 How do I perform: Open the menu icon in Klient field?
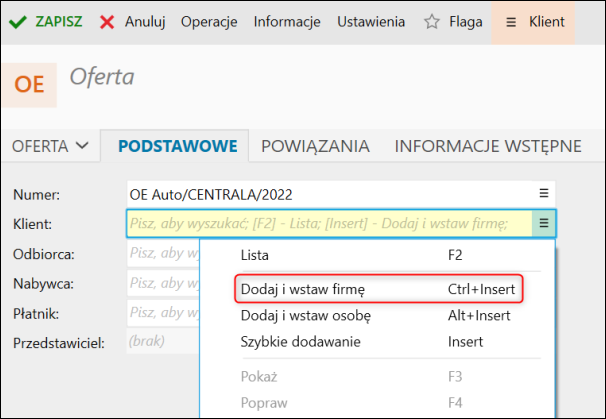click(544, 223)
